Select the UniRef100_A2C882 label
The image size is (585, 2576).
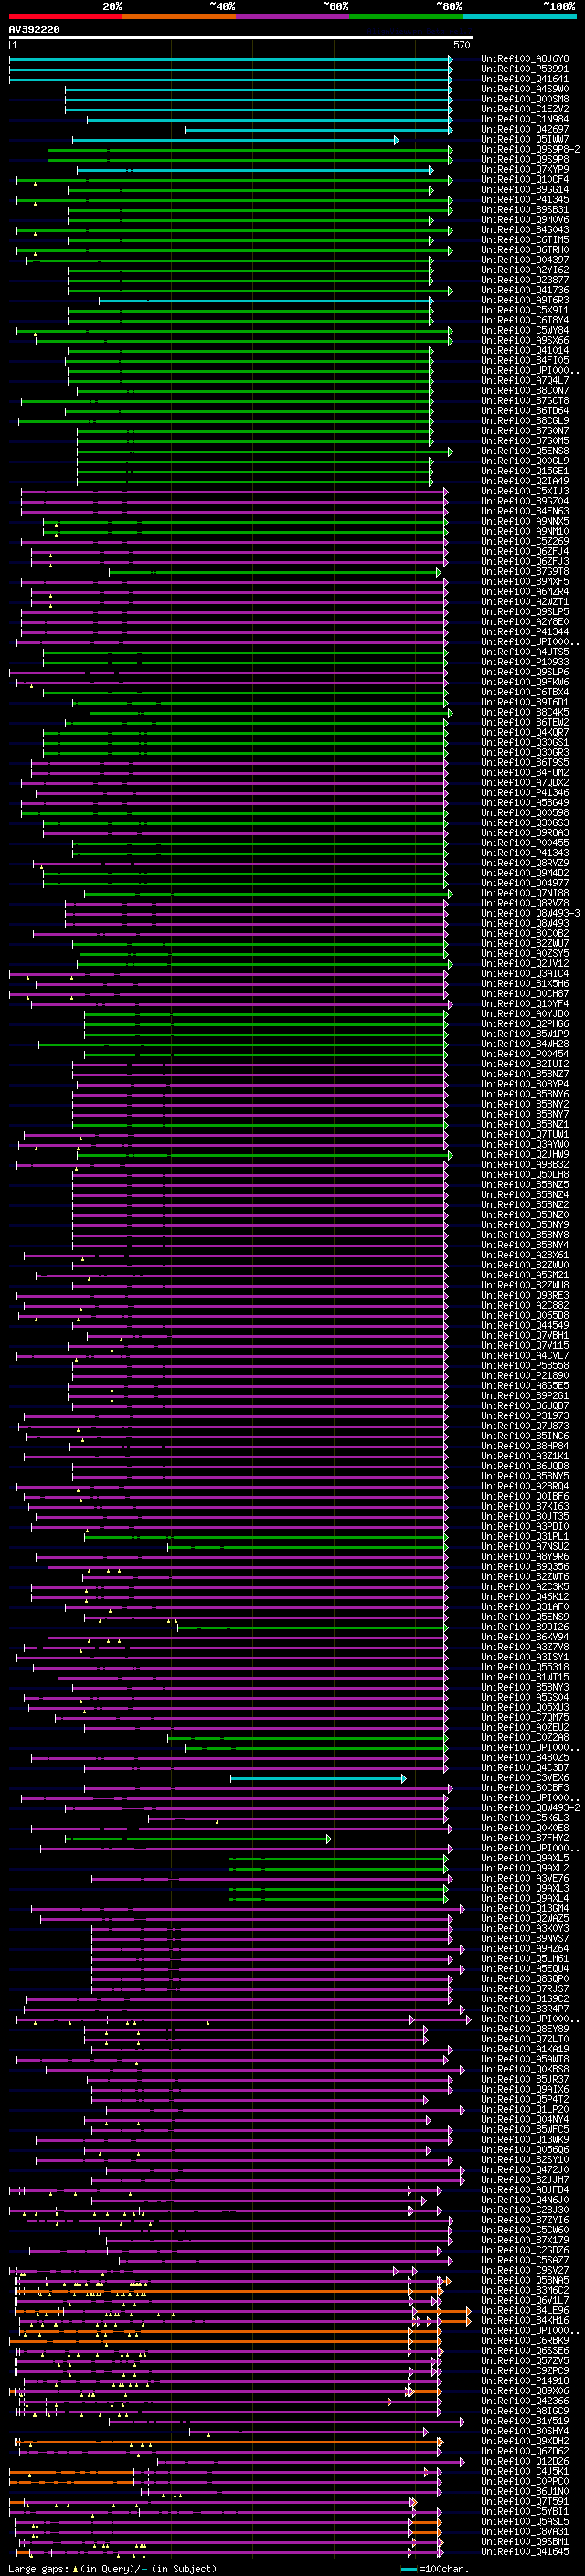(525, 1305)
